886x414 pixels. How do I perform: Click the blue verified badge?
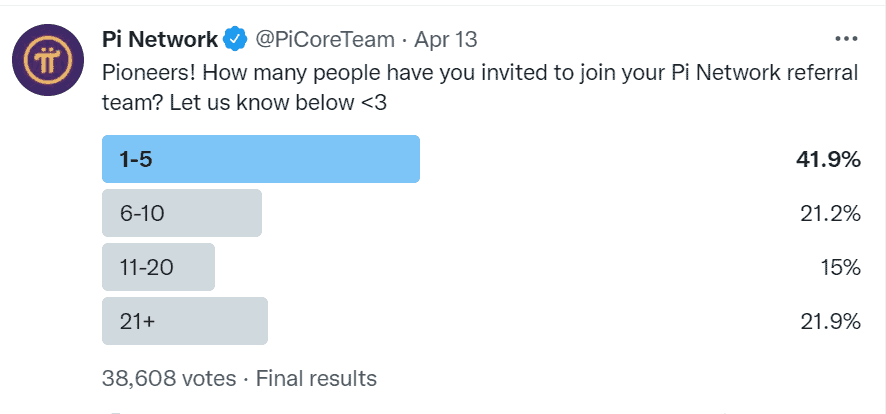pos(236,40)
